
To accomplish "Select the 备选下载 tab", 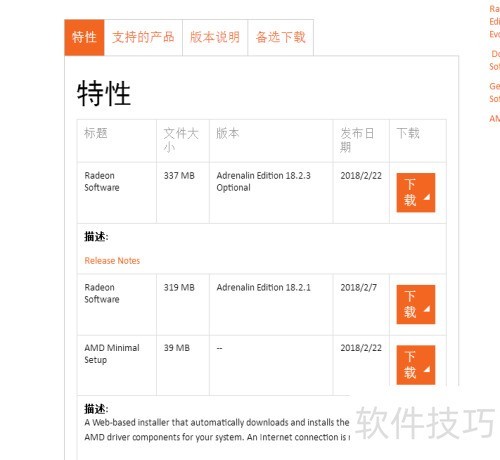I will pyautogui.click(x=281, y=37).
